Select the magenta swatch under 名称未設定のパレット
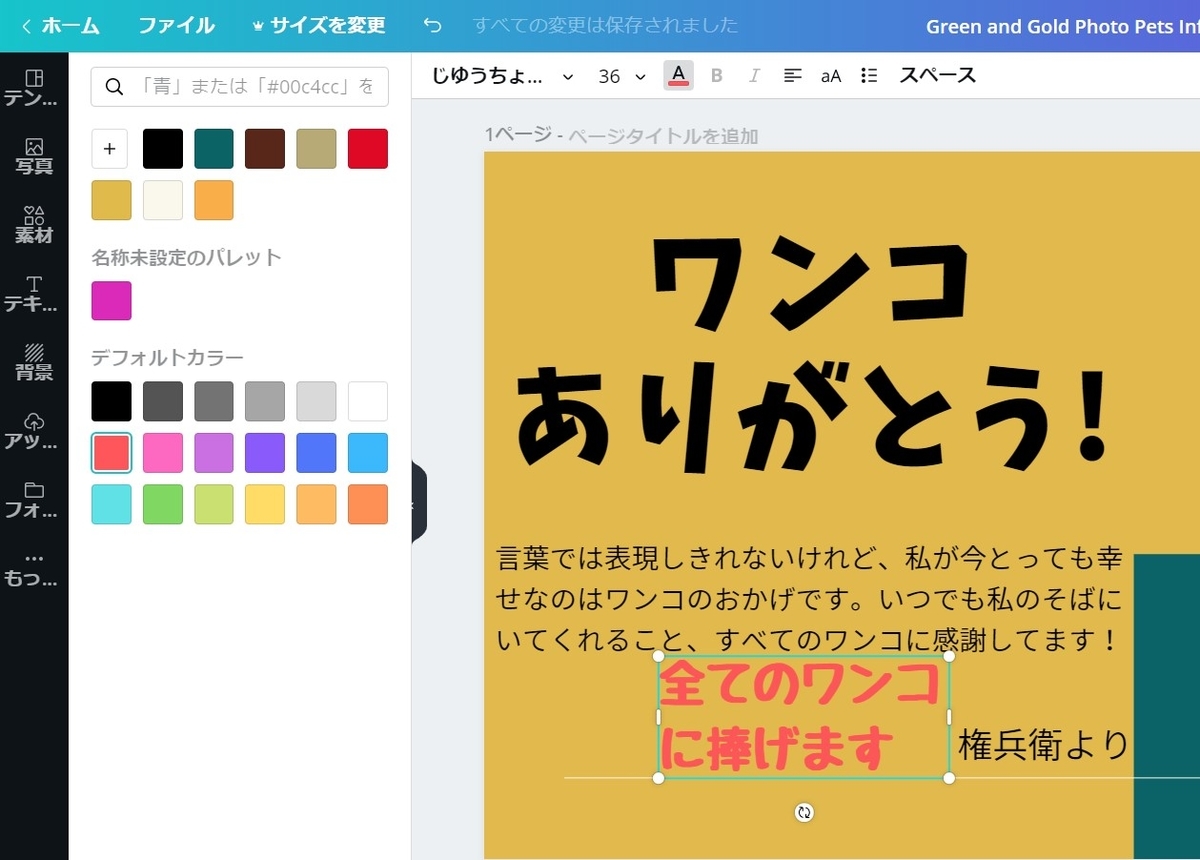 pyautogui.click(x=111, y=301)
